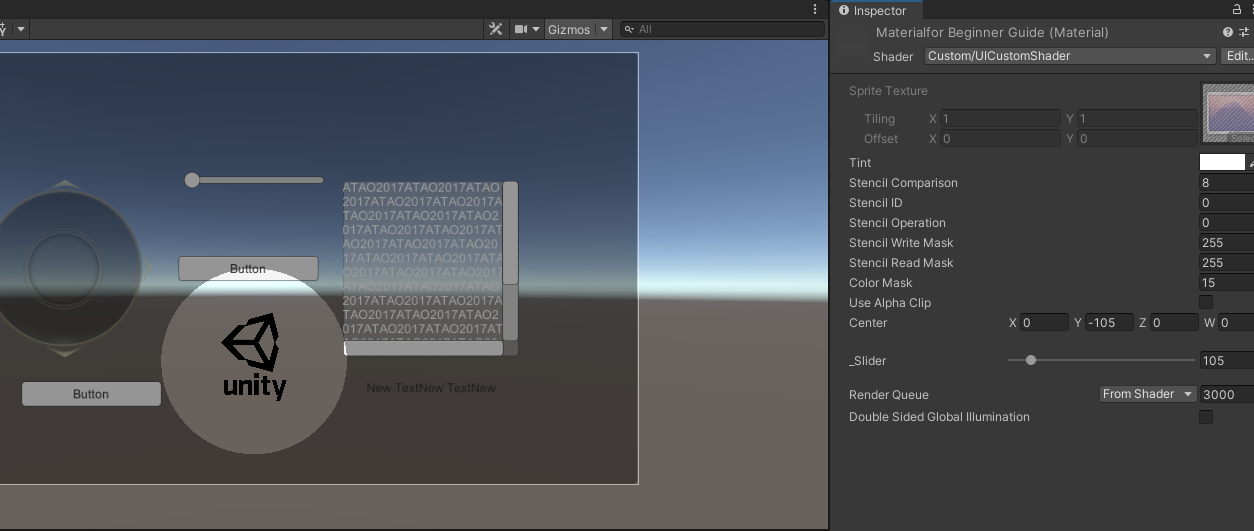The image size is (1254, 531).
Task: Open the Shader dropdown Custom/UICustomShader
Action: tap(1070, 56)
